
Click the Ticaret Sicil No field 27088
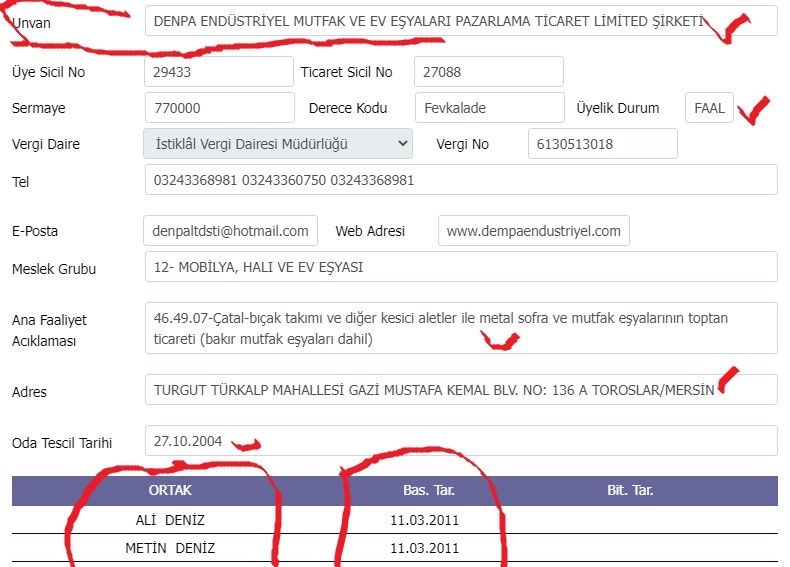point(489,72)
